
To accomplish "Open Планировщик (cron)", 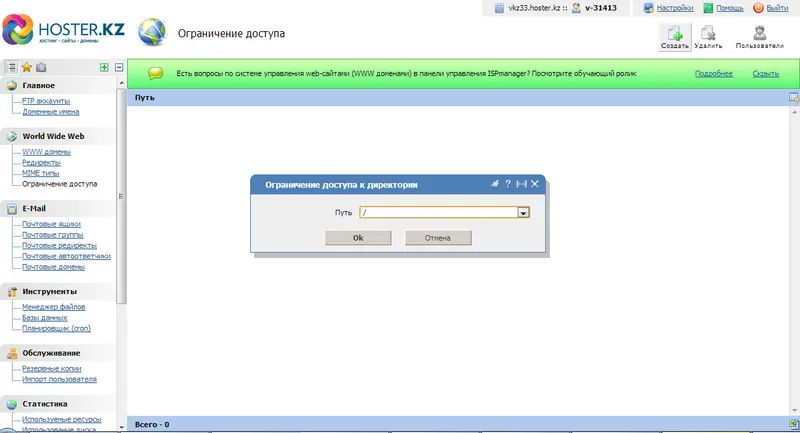I will coord(56,328).
